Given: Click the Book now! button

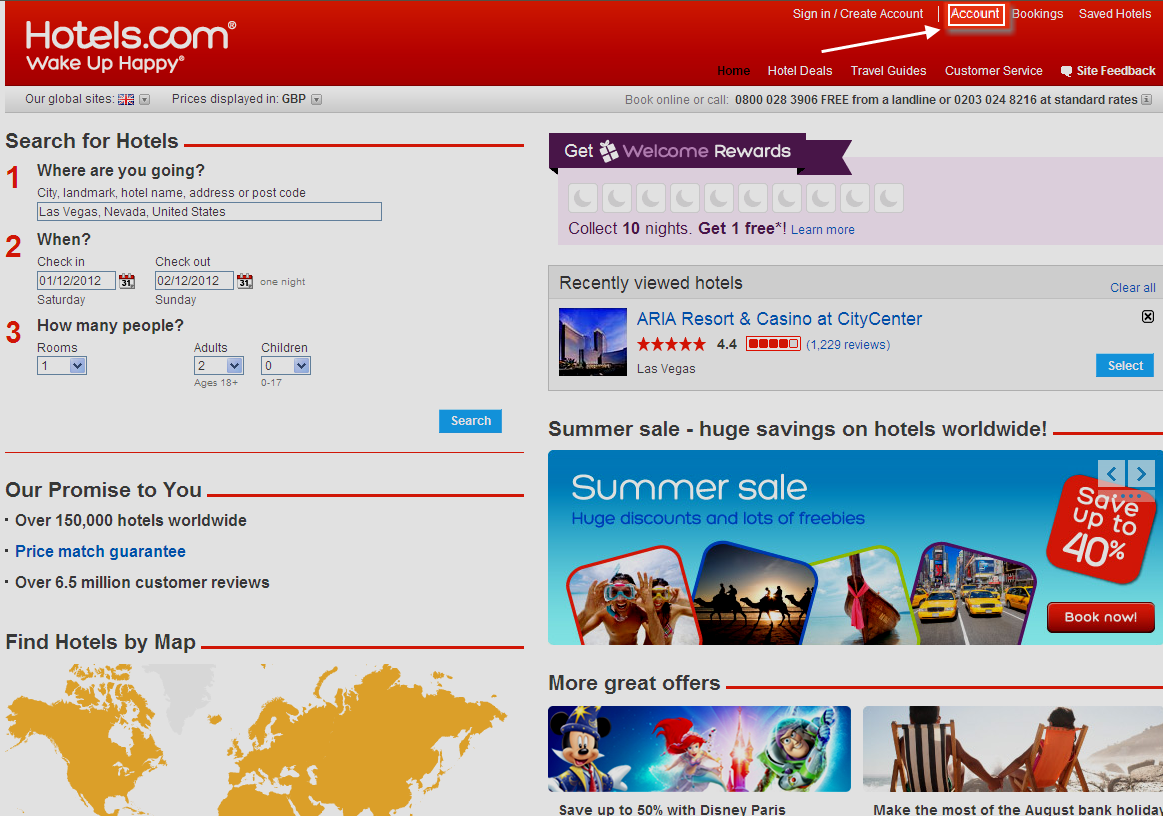Looking at the screenshot, I should (x=1101, y=617).
